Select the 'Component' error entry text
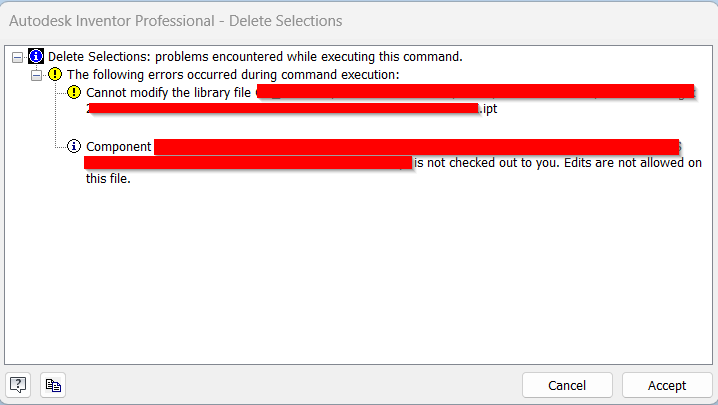The height and width of the screenshot is (405, 718). (119, 146)
